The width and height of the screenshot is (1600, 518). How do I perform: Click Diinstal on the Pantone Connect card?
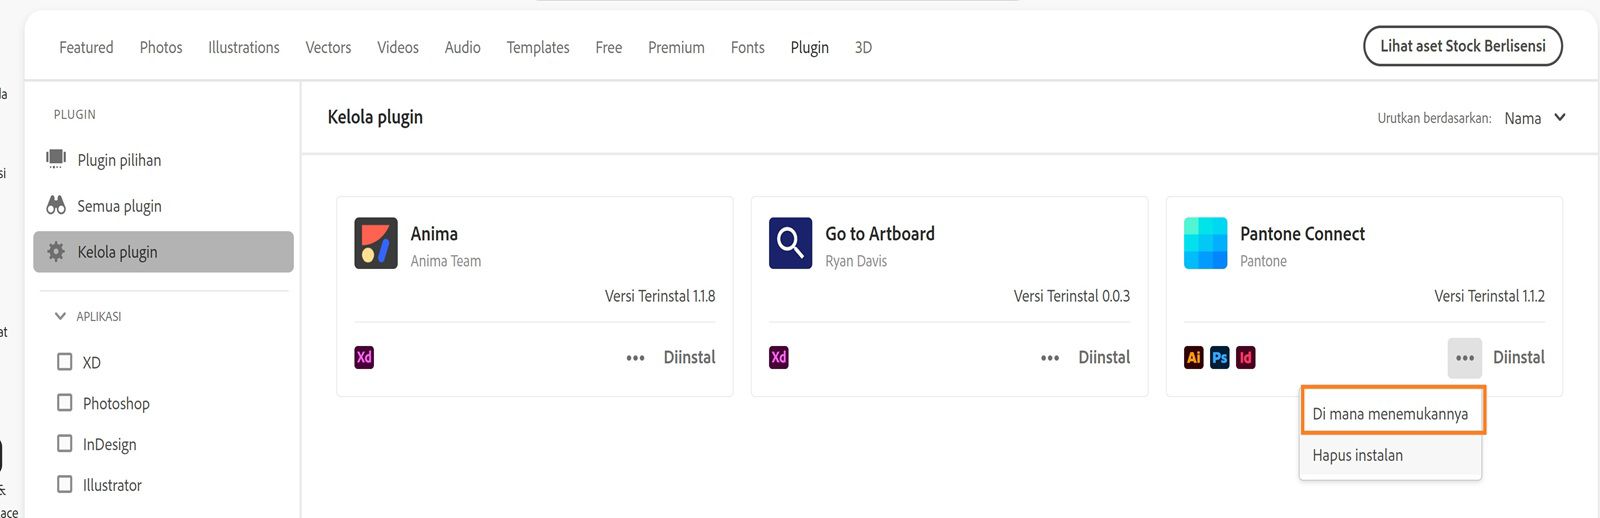[x=1519, y=357]
